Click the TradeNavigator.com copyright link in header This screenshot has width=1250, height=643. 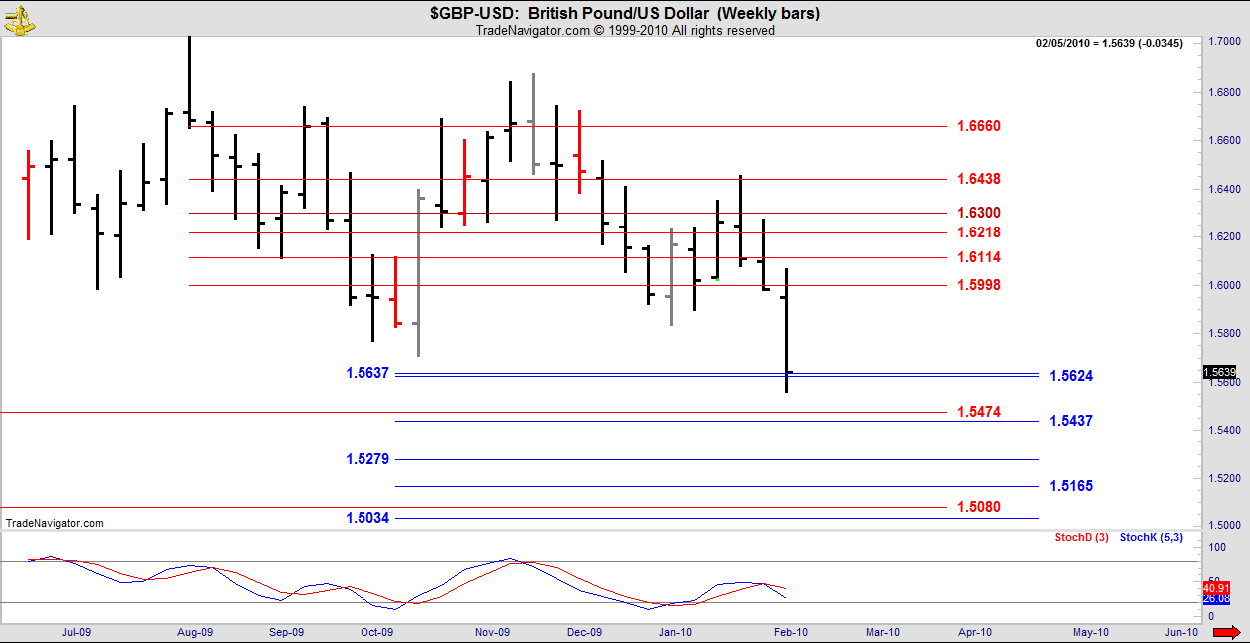[624, 30]
